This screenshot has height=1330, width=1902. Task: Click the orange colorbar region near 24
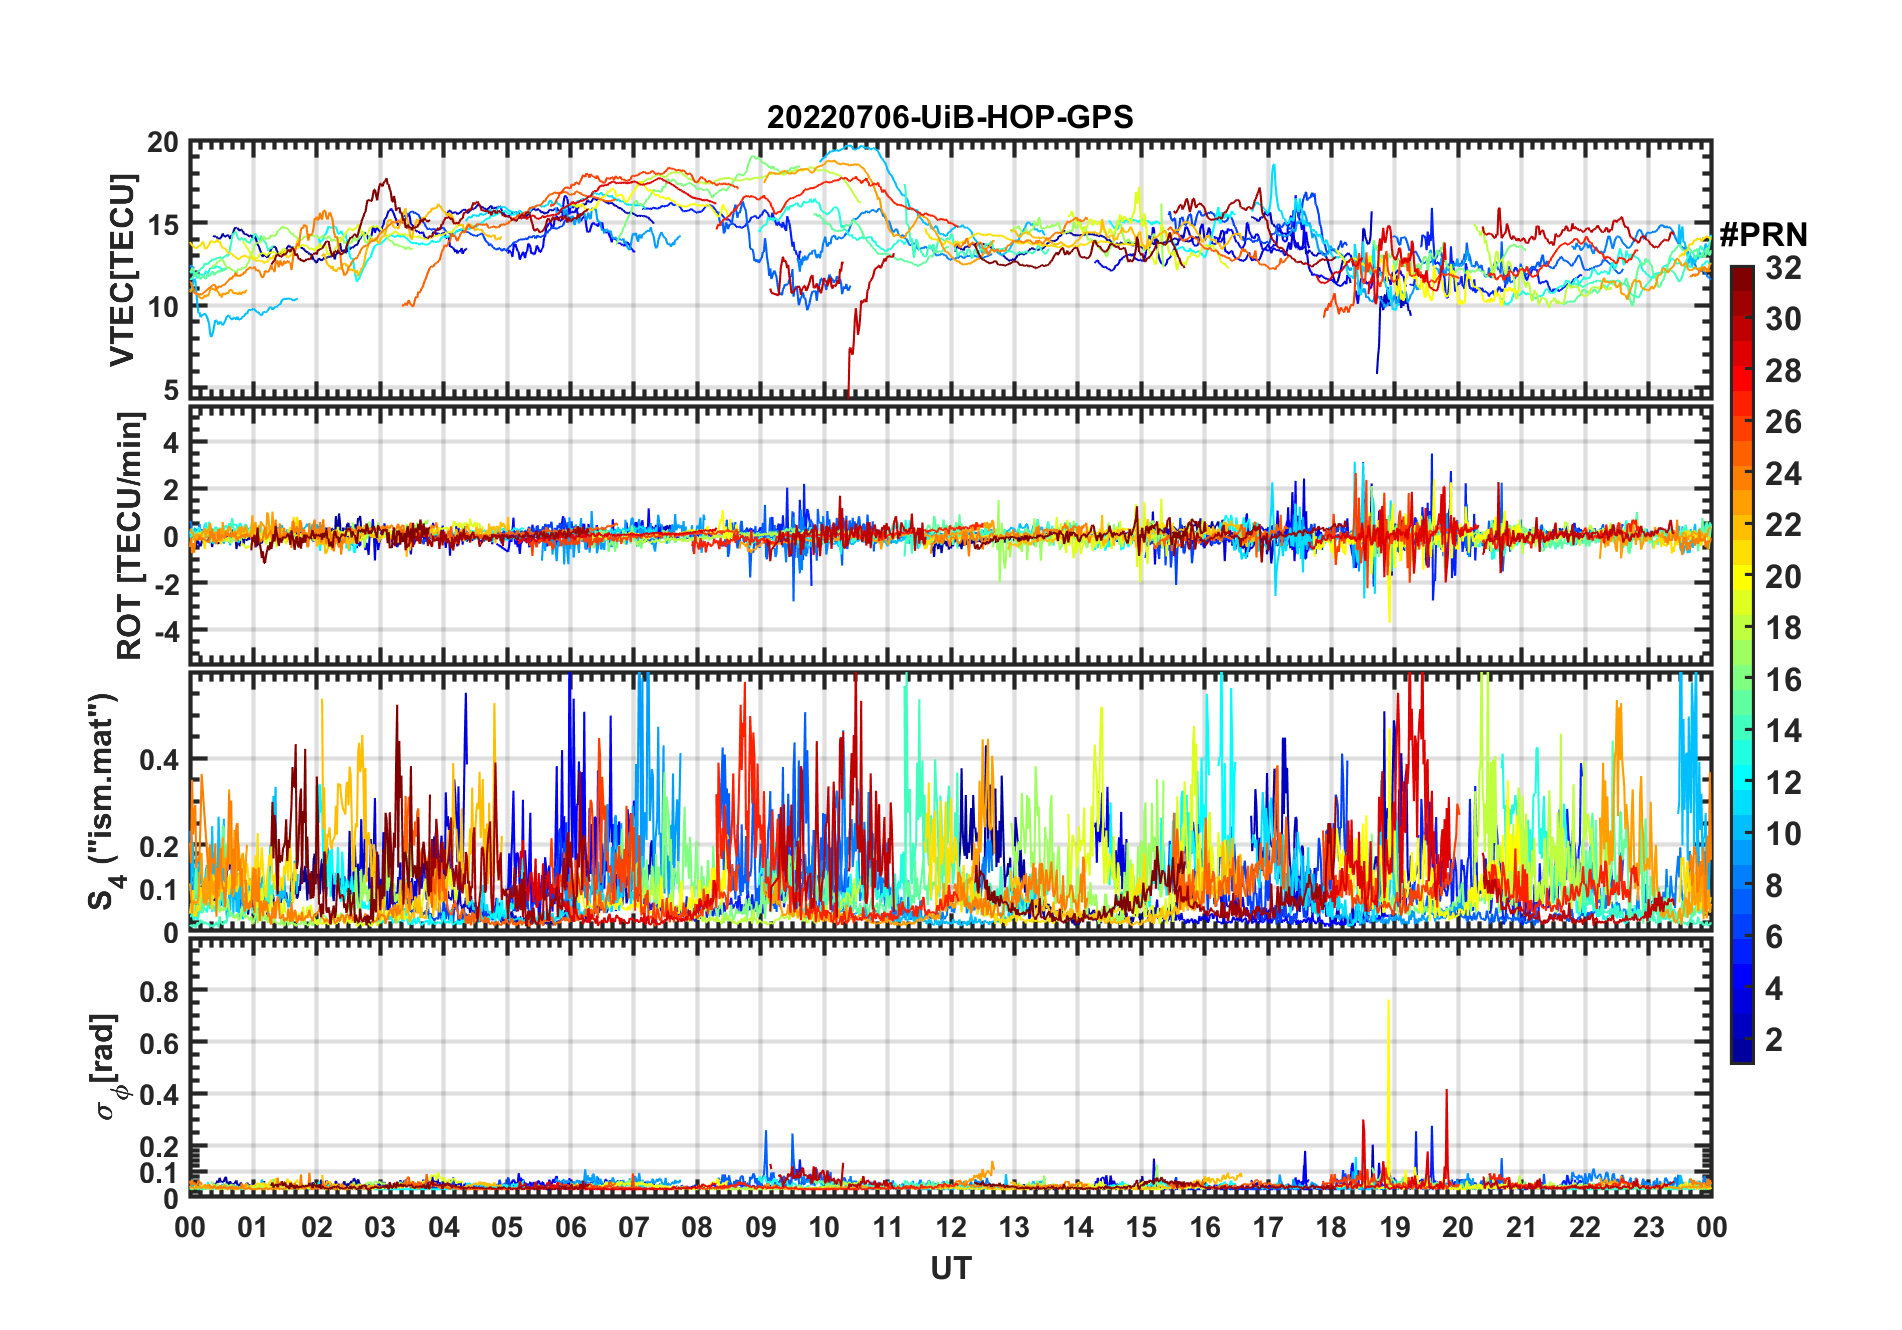pyautogui.click(x=1742, y=473)
